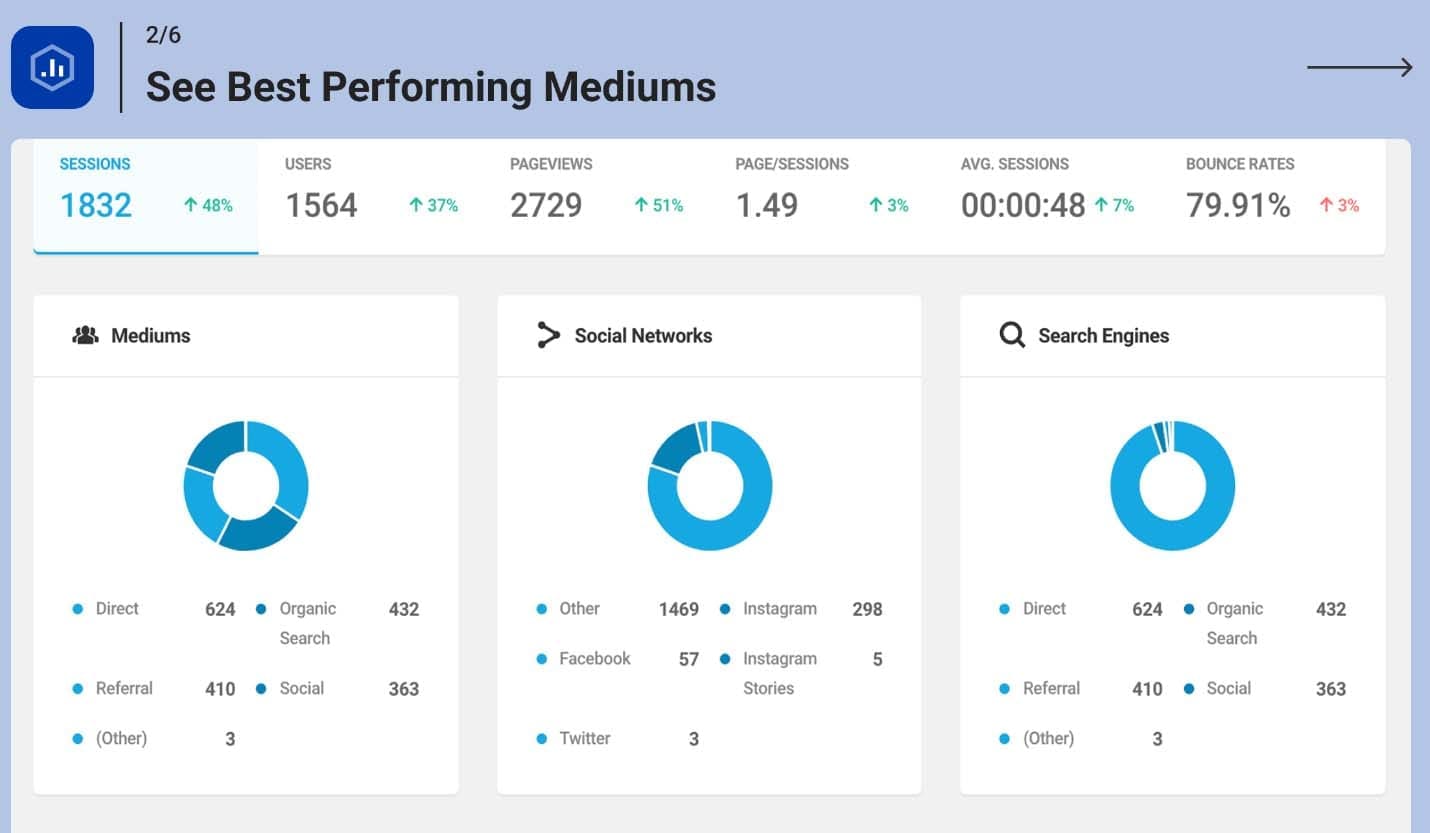Click the Databox logo icon
This screenshot has height=833, width=1430.
coord(52,67)
